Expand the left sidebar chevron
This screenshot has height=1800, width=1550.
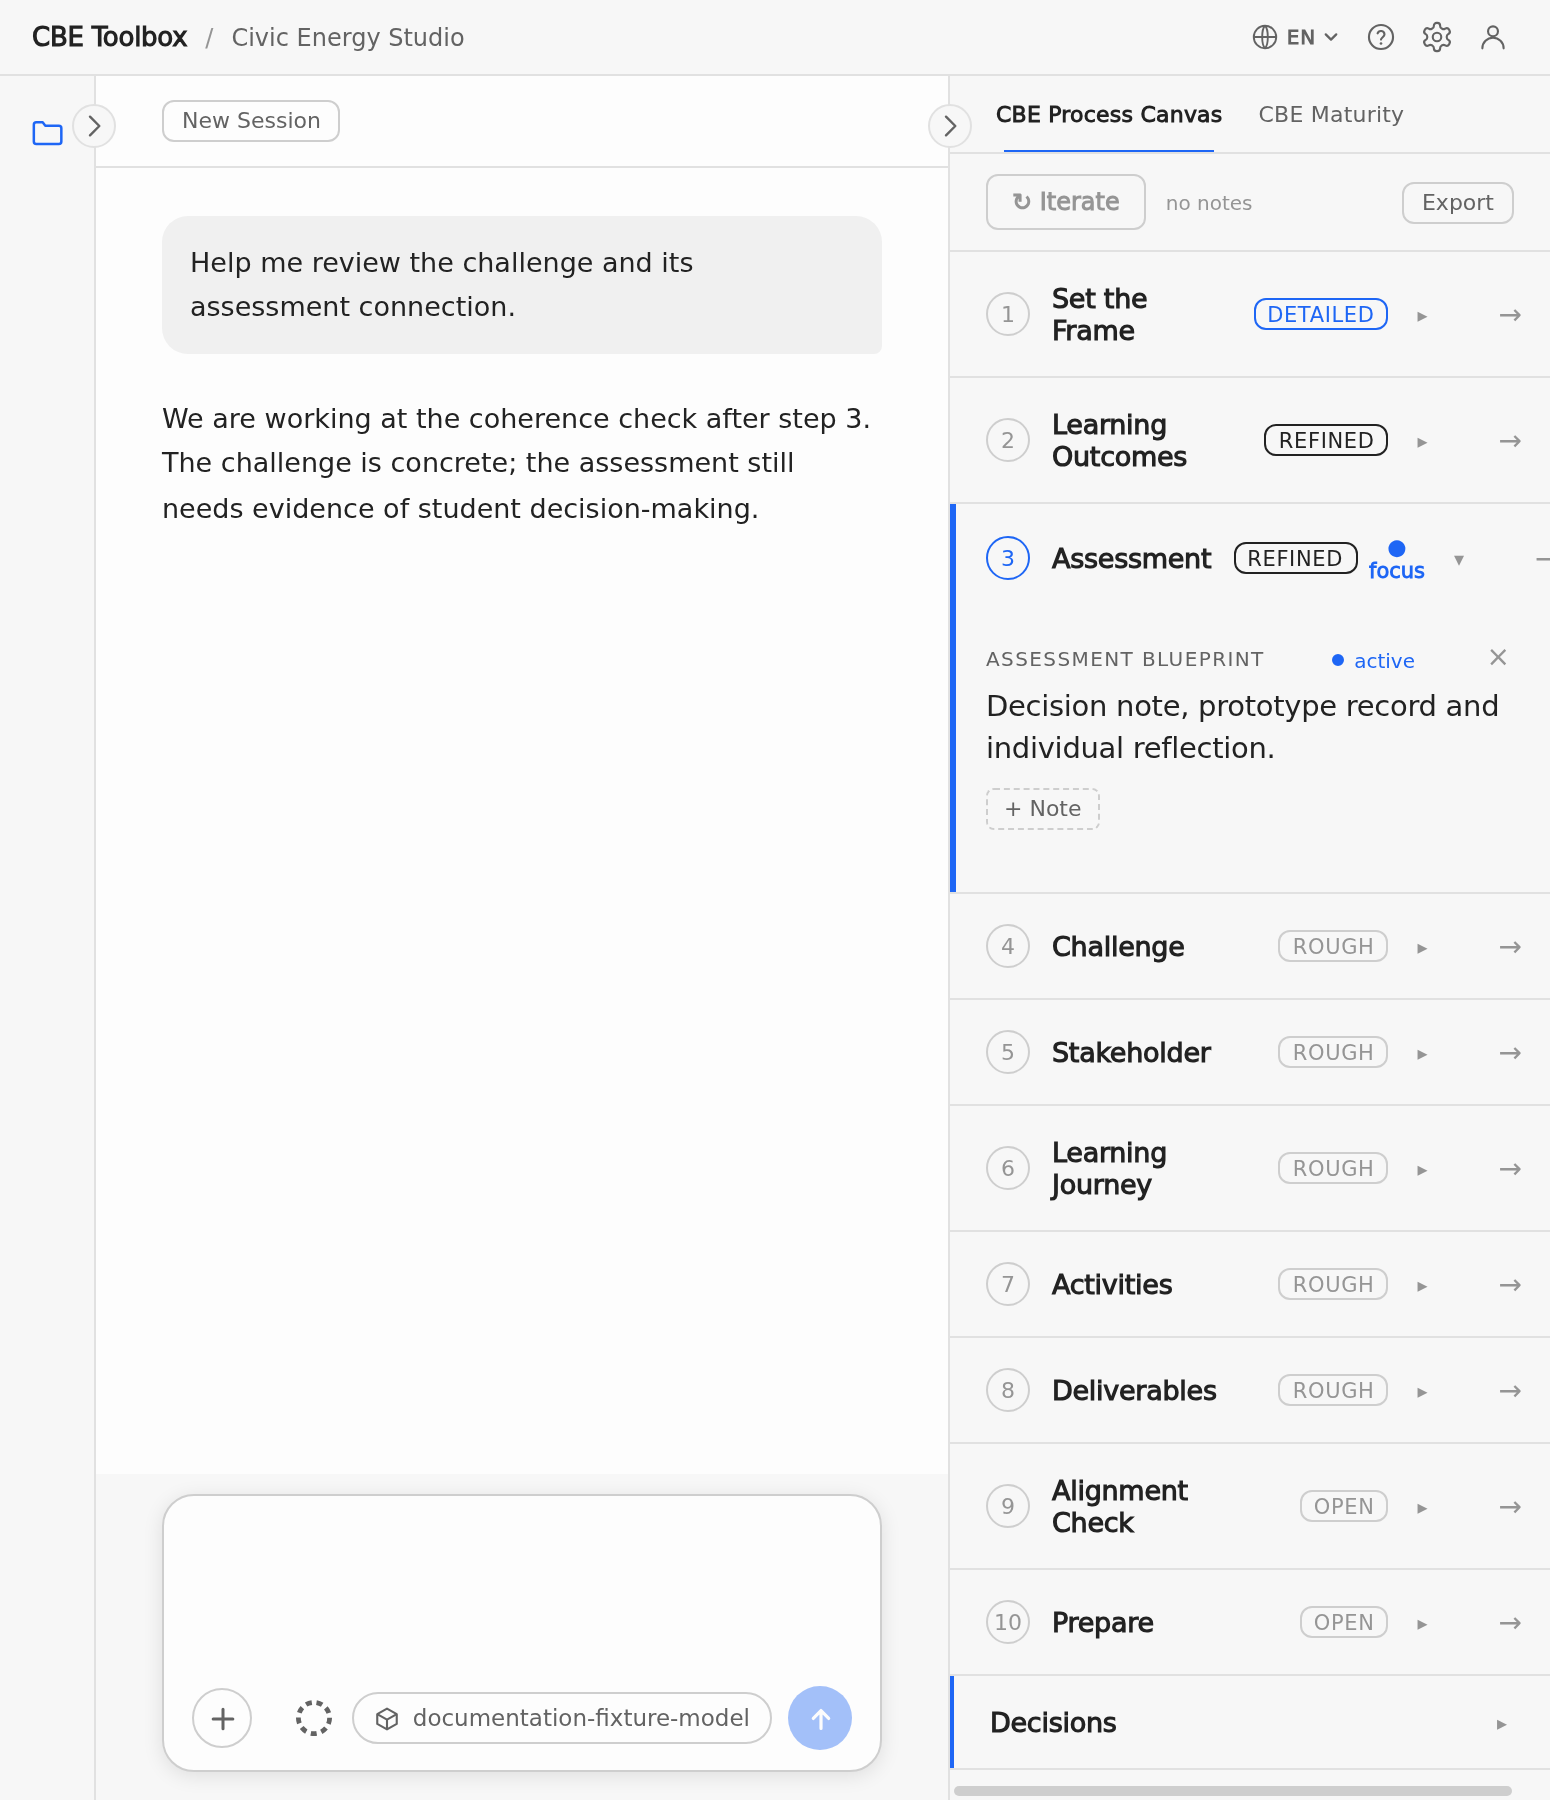tap(94, 126)
